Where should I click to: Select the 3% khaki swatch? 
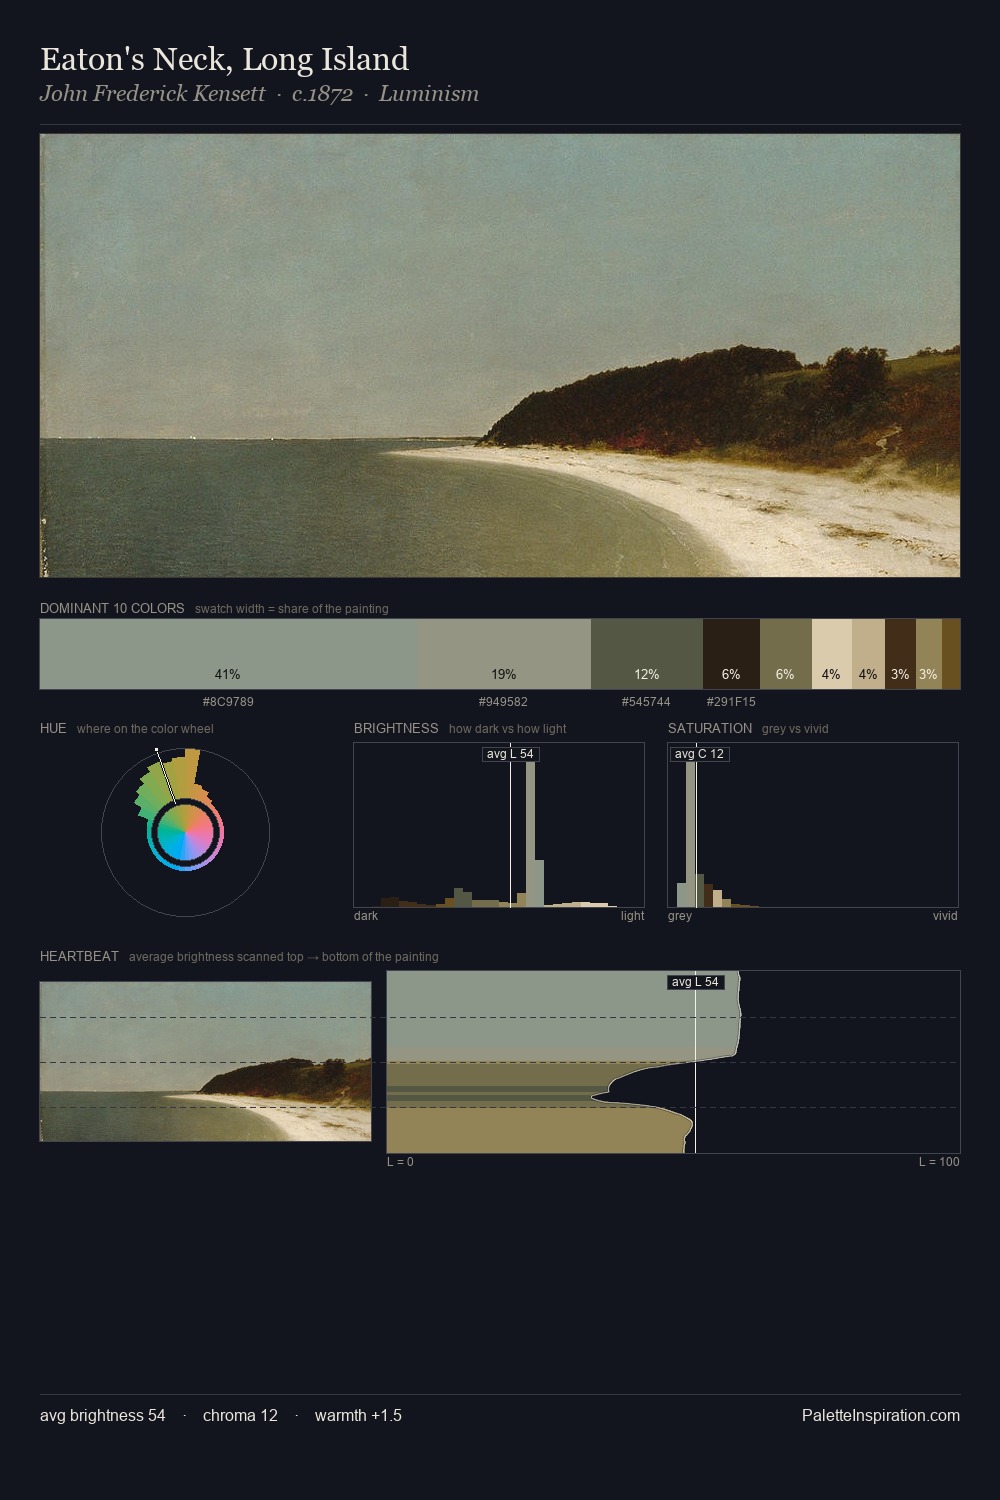(929, 654)
